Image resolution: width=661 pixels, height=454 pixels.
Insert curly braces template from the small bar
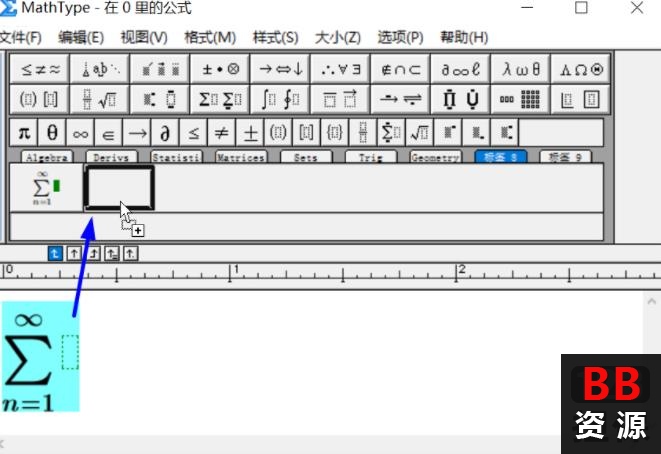click(335, 133)
